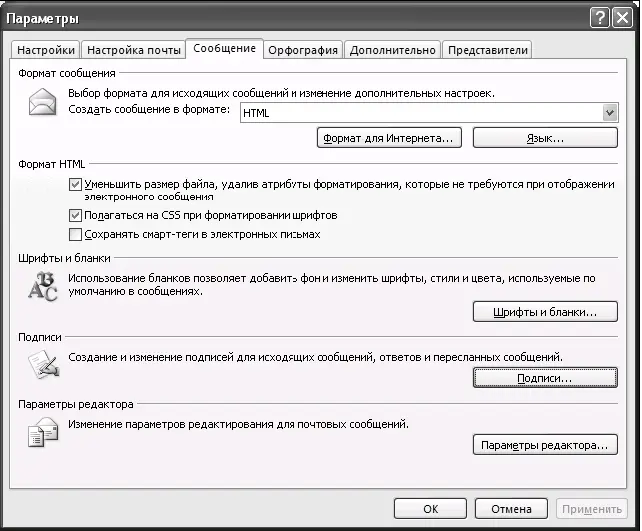
Task: Click the Формат для Интернета button
Action: [x=389, y=138]
